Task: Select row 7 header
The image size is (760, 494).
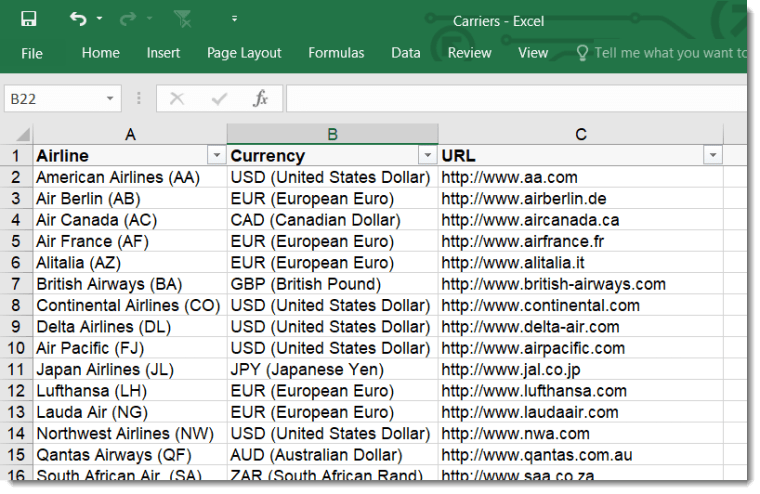Action: tap(16, 284)
